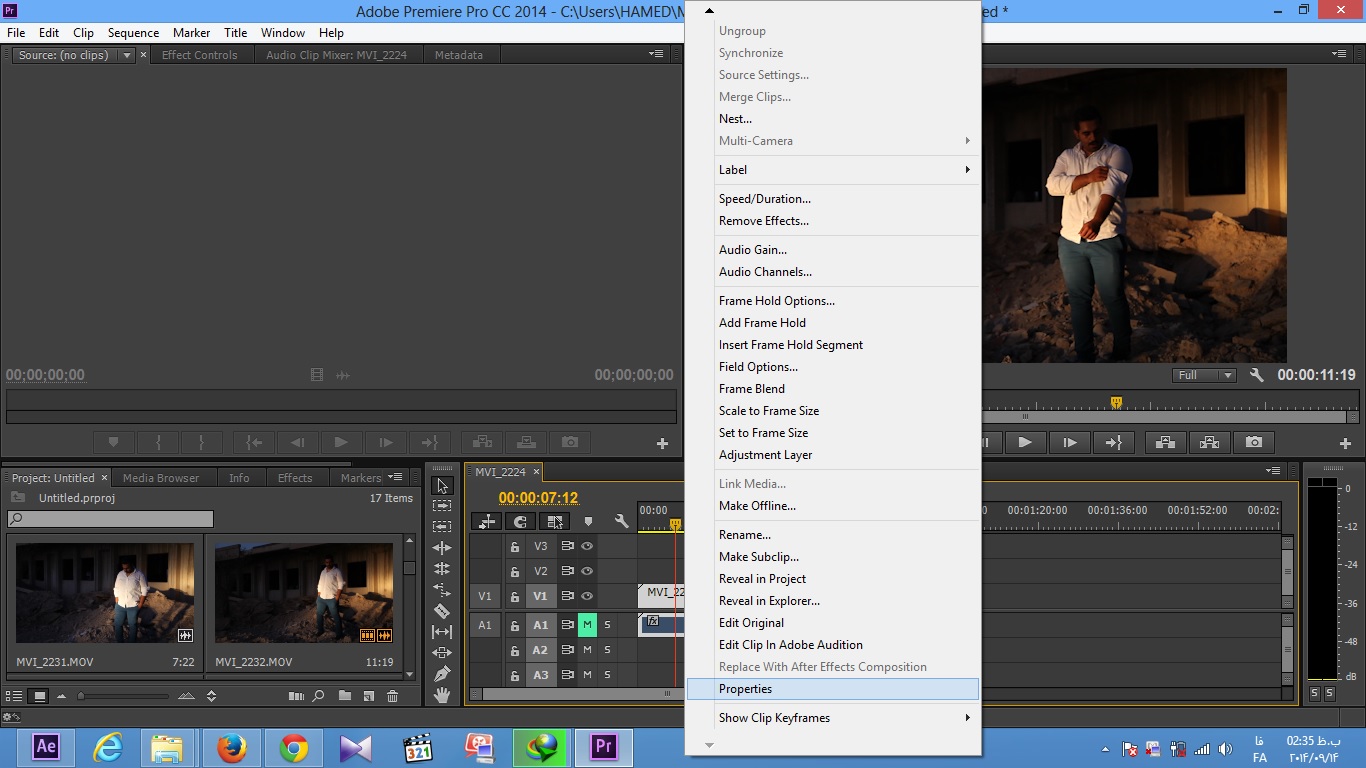1366x768 pixels.
Task: Solo left channel in audio meters
Action: coord(1314,693)
